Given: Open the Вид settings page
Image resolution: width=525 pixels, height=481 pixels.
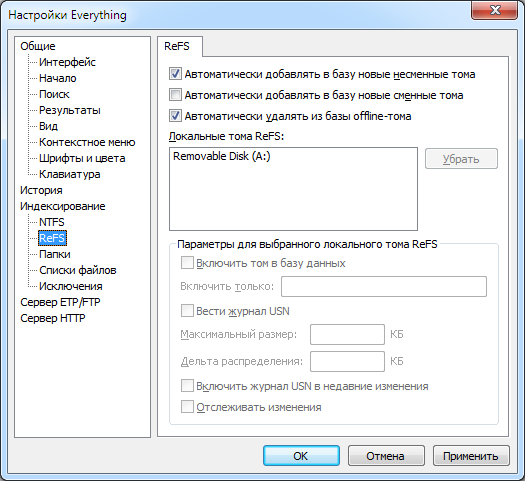Looking at the screenshot, I should [x=49, y=126].
